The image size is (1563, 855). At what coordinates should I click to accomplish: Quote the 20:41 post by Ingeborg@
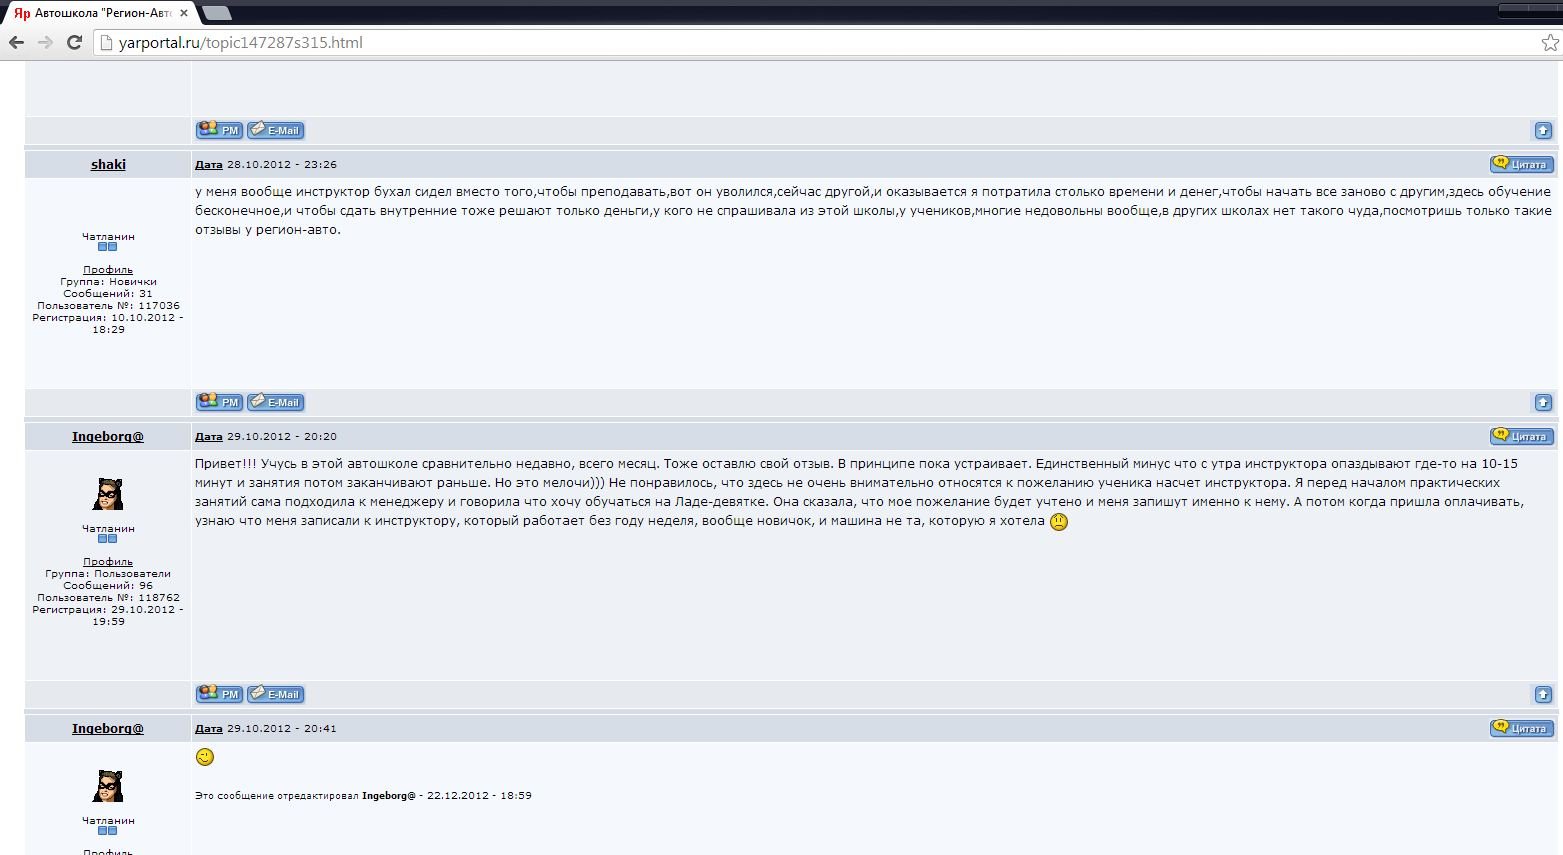[1521, 728]
